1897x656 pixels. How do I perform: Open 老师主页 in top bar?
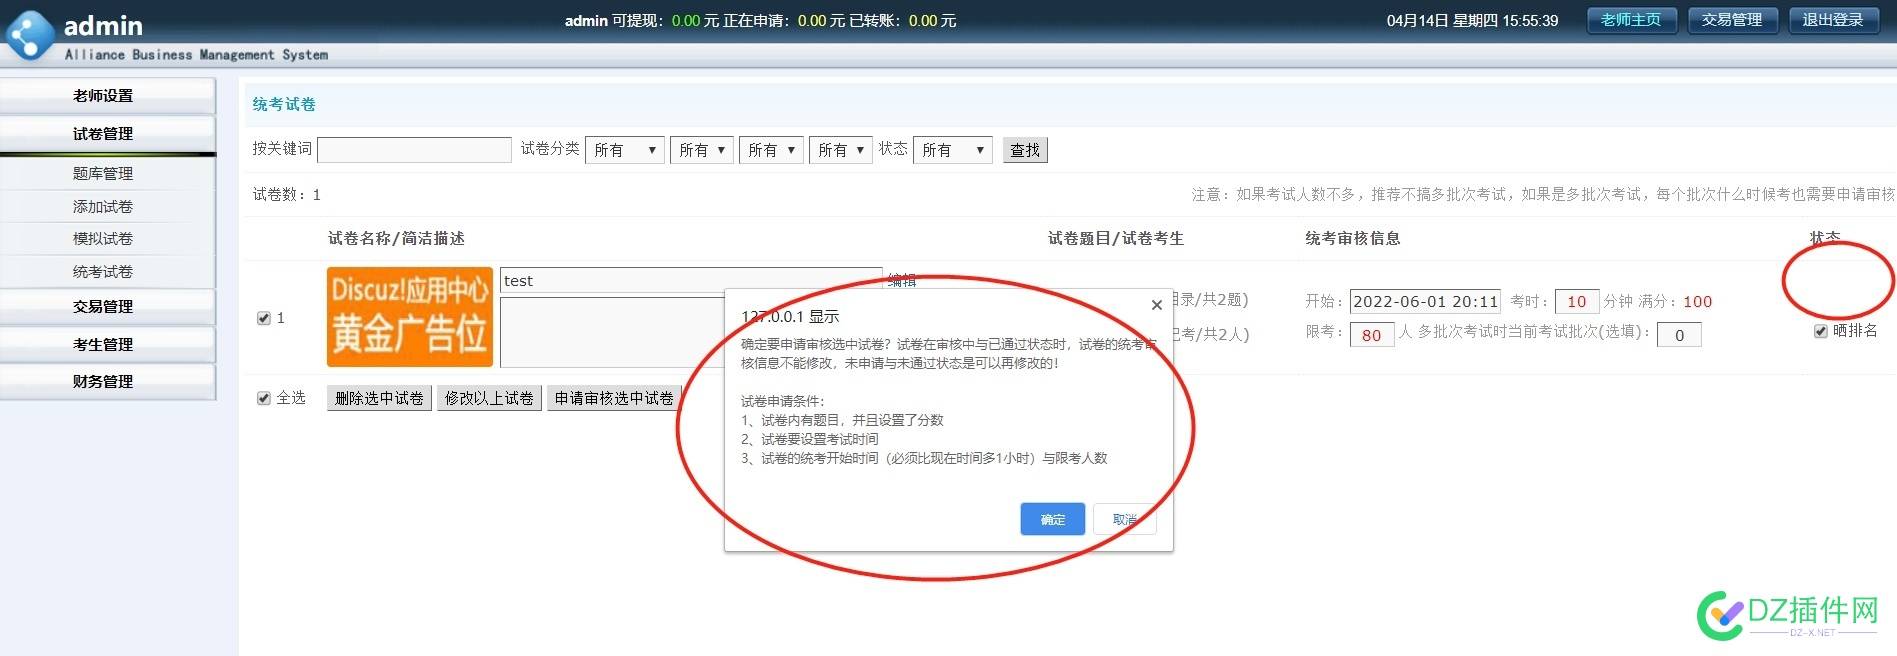tap(1631, 20)
